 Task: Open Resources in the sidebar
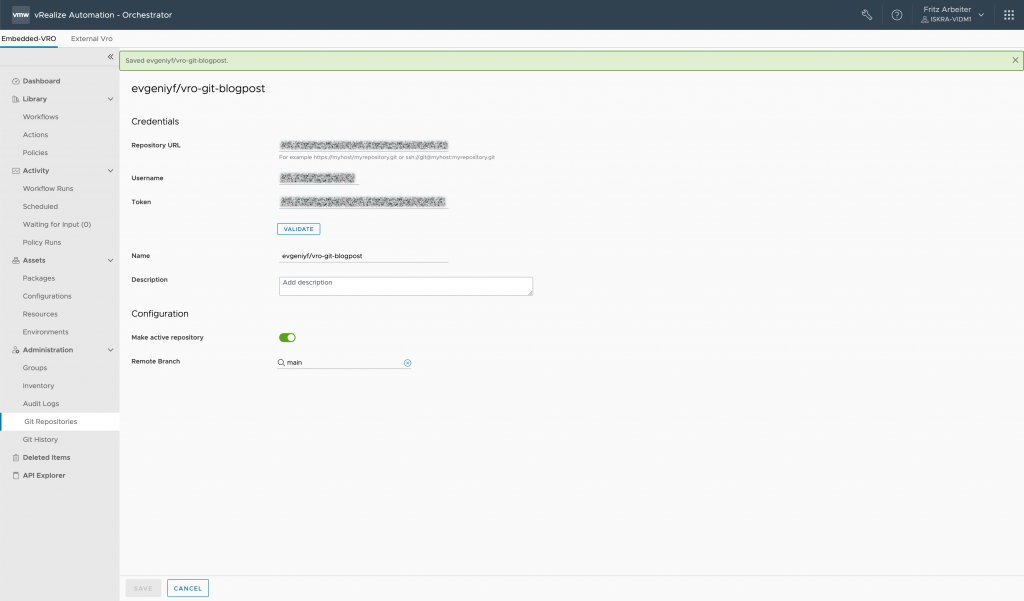click(40, 314)
